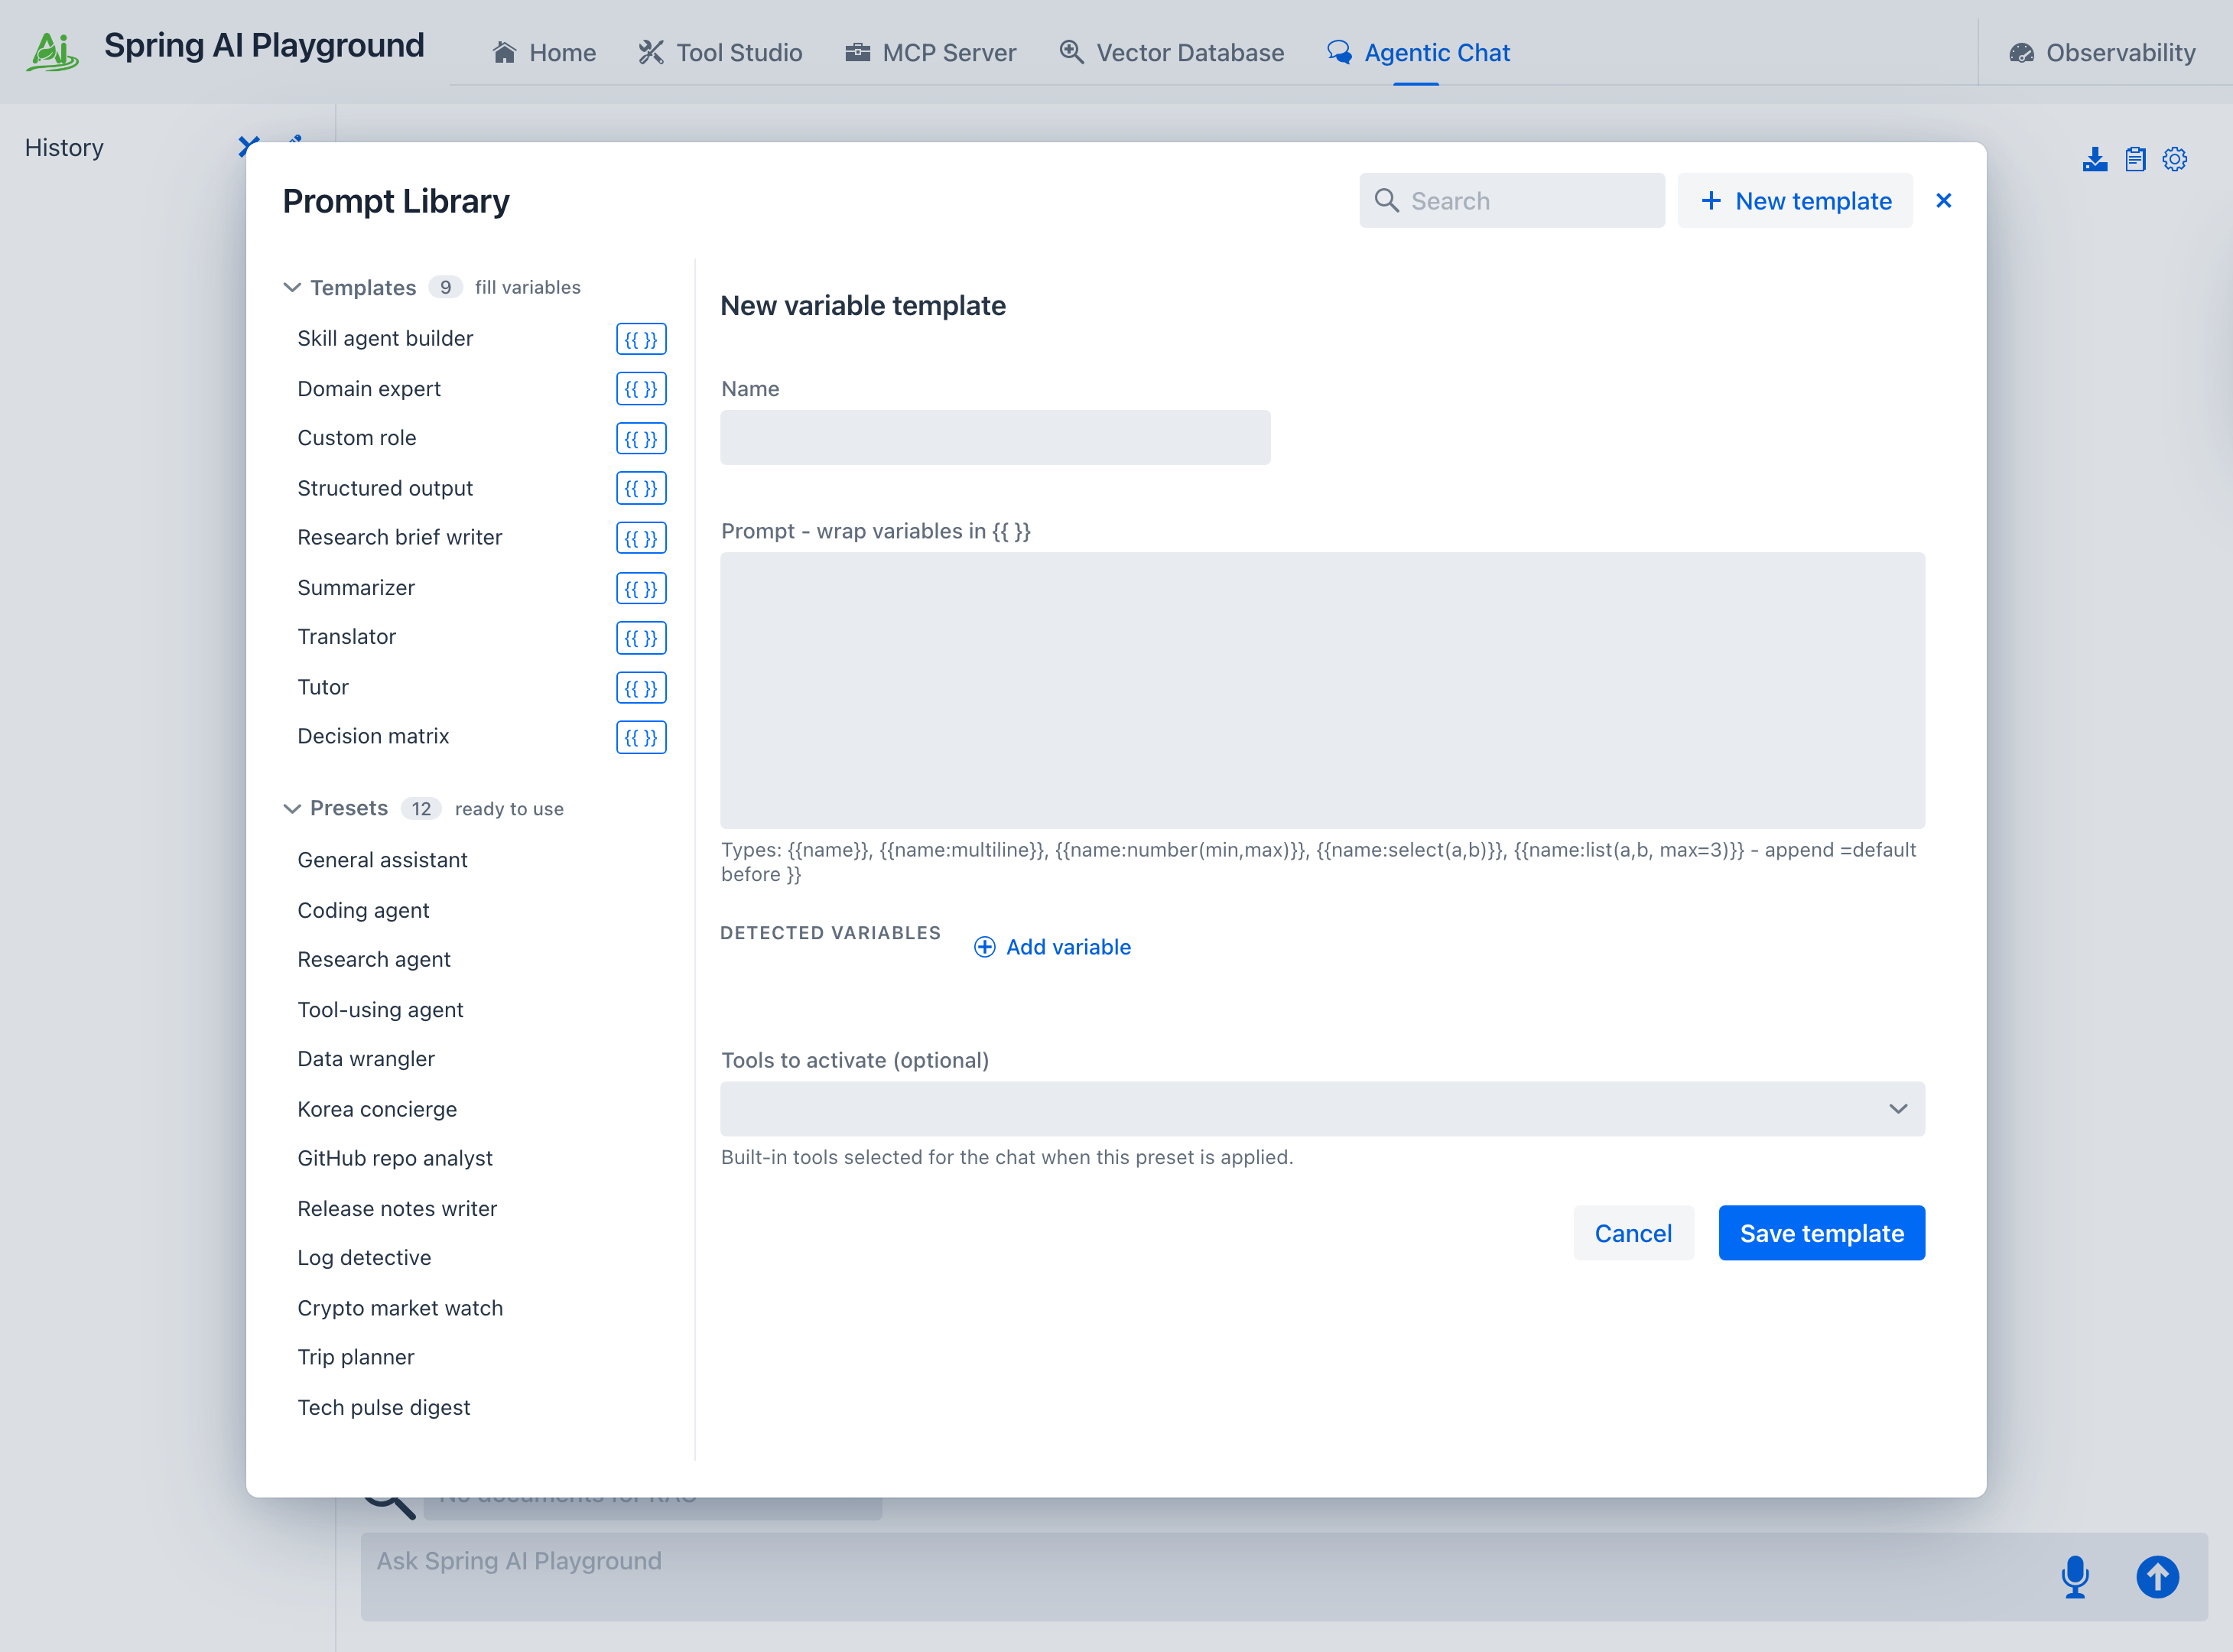Choose the GitHub repo analyst preset
Viewport: 2233px width, 1652px height.
point(395,1158)
